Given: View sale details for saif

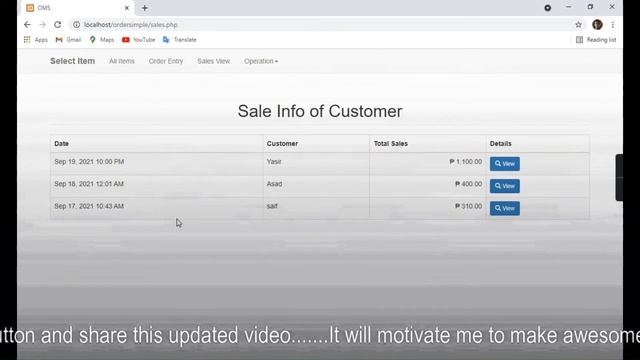Looking at the screenshot, I should (x=504, y=208).
